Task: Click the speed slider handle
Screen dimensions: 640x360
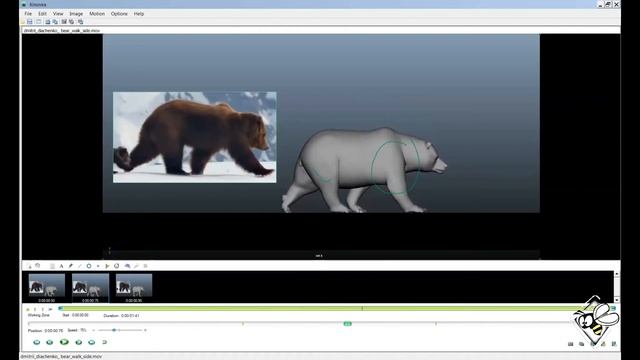Action: coord(114,330)
